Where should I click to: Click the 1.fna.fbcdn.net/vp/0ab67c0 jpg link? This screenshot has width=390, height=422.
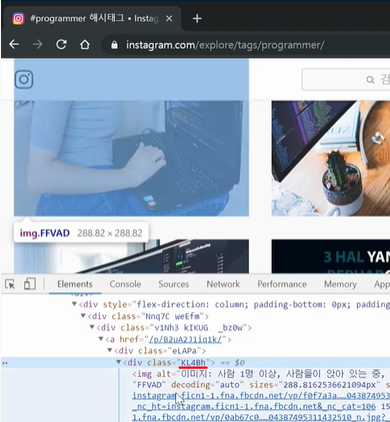261,417
